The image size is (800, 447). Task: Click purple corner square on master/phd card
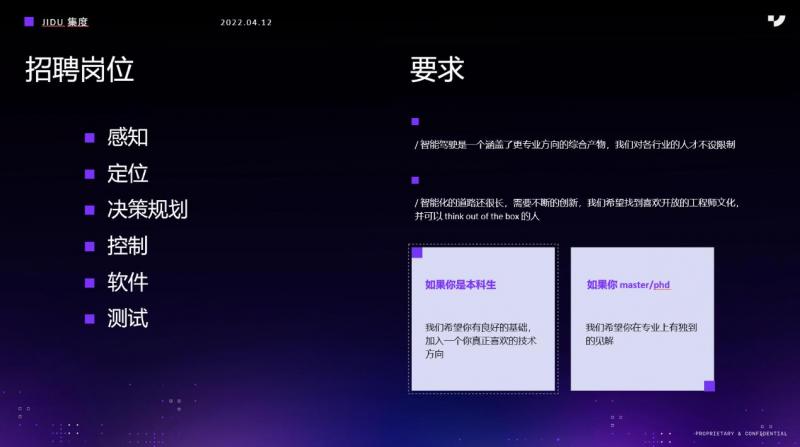[x=709, y=386]
